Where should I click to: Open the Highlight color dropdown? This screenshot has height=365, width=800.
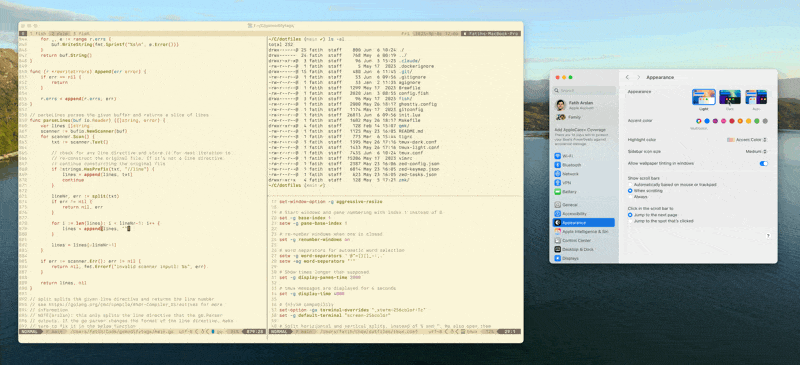point(747,139)
